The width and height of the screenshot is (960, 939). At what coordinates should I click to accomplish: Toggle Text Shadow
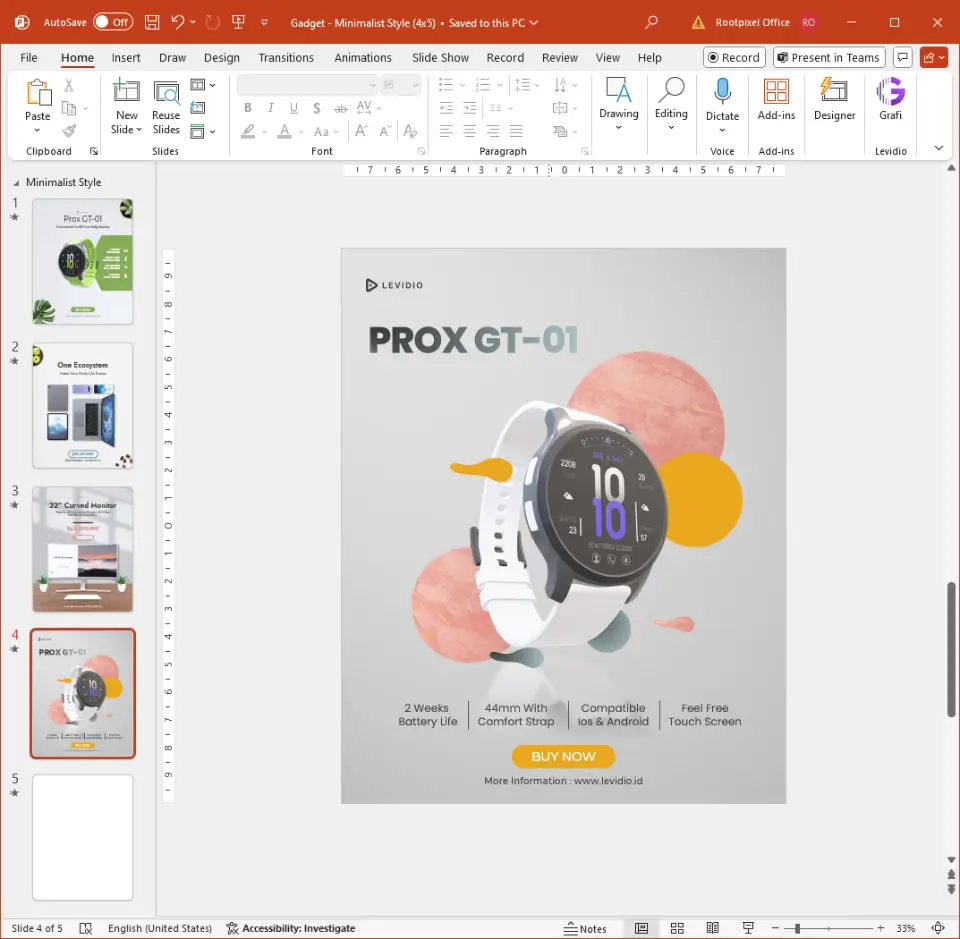317,108
